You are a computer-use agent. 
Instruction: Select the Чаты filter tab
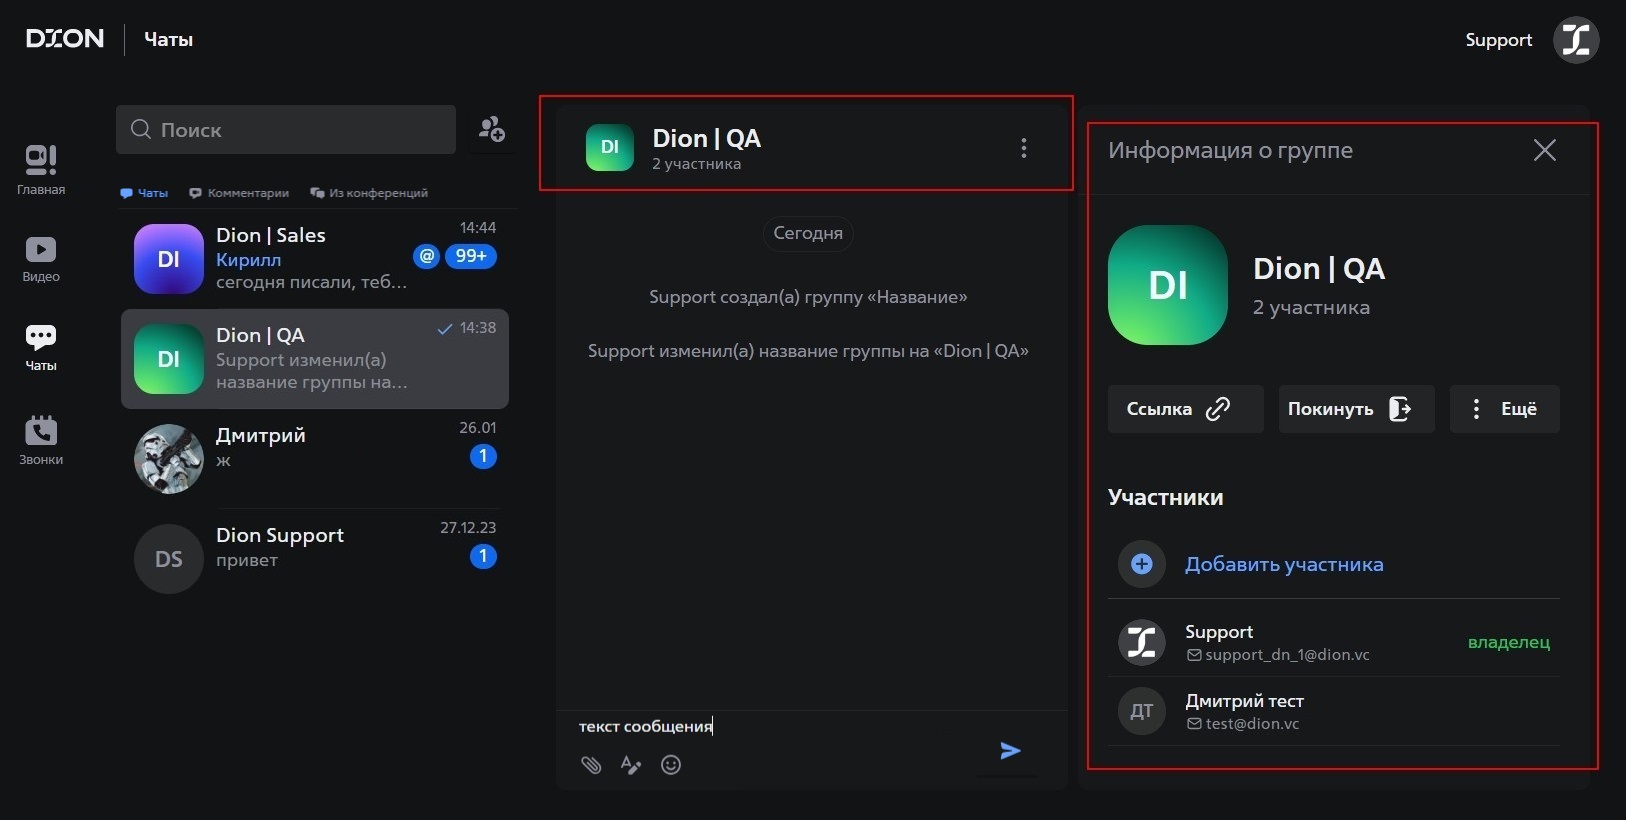pos(144,193)
